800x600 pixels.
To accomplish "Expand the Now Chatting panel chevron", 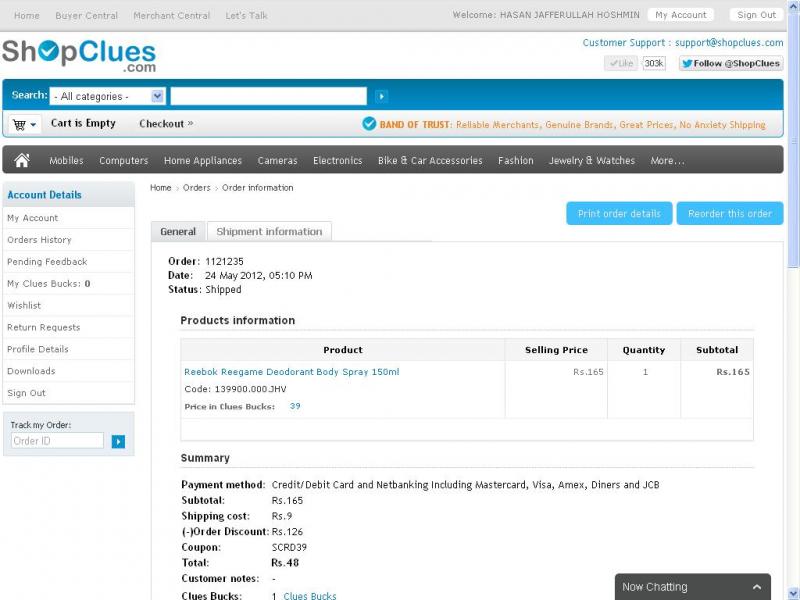I will [757, 587].
